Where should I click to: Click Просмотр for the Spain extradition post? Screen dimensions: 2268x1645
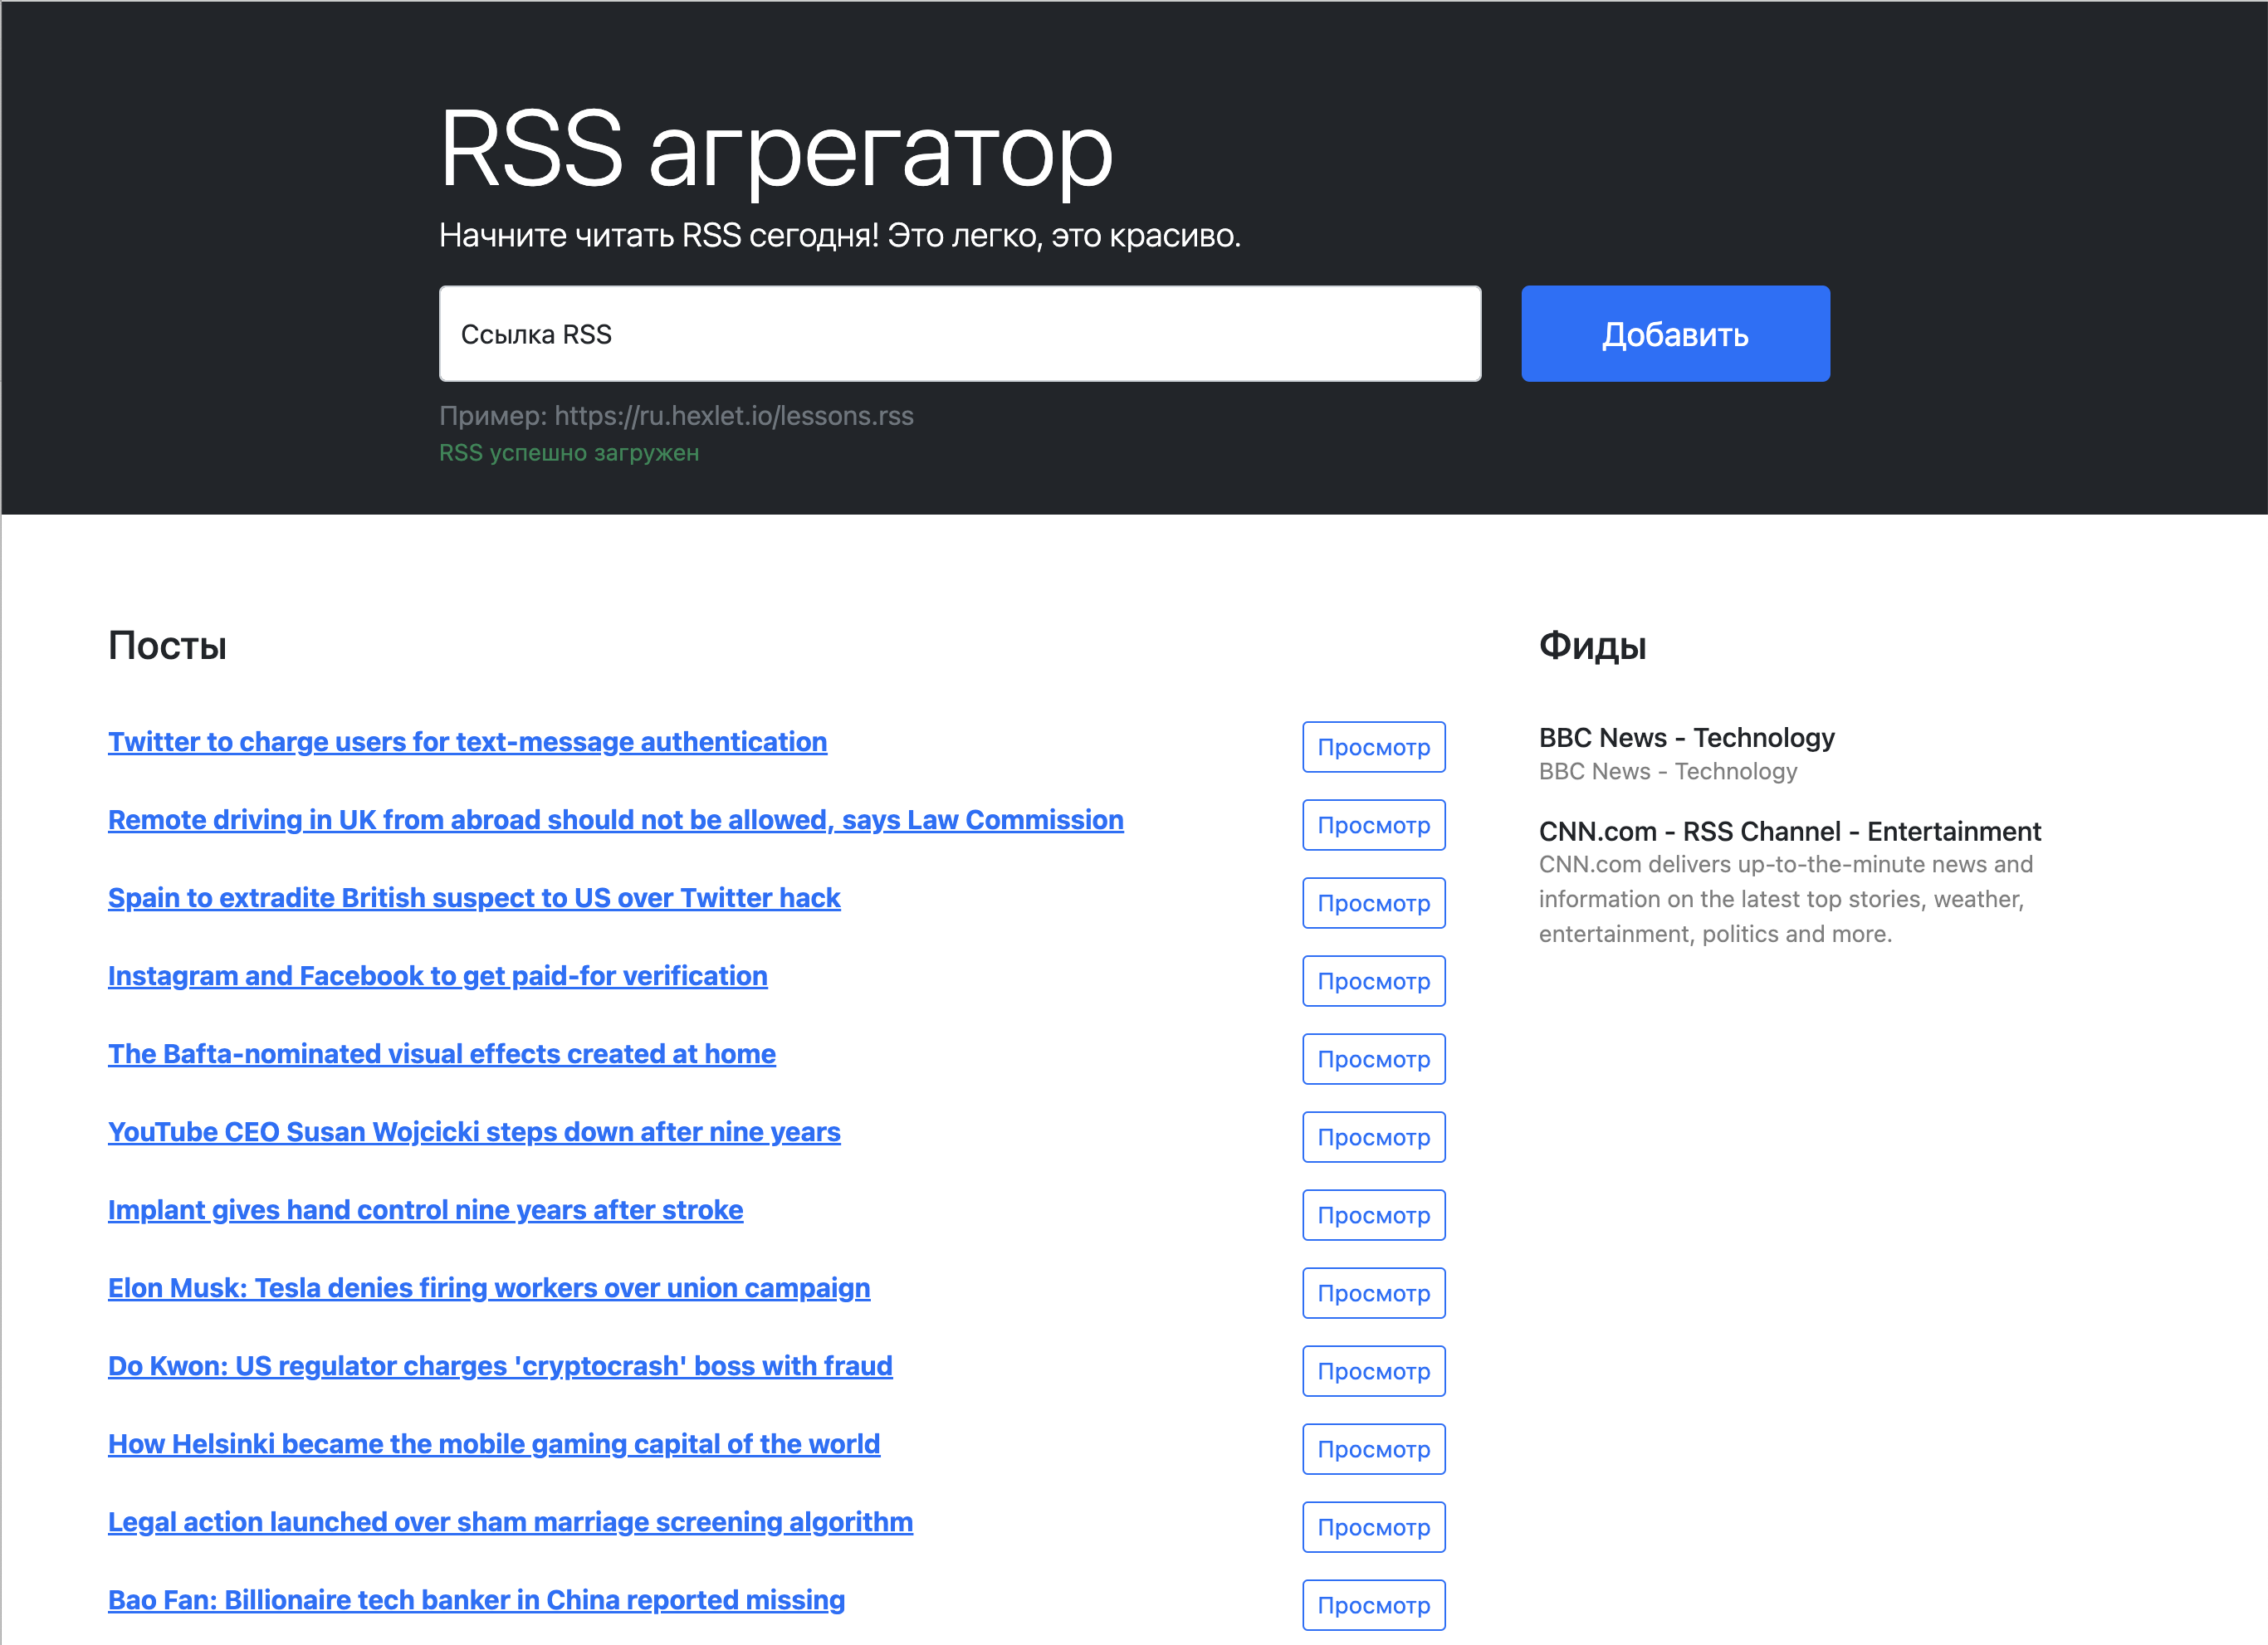pos(1373,902)
